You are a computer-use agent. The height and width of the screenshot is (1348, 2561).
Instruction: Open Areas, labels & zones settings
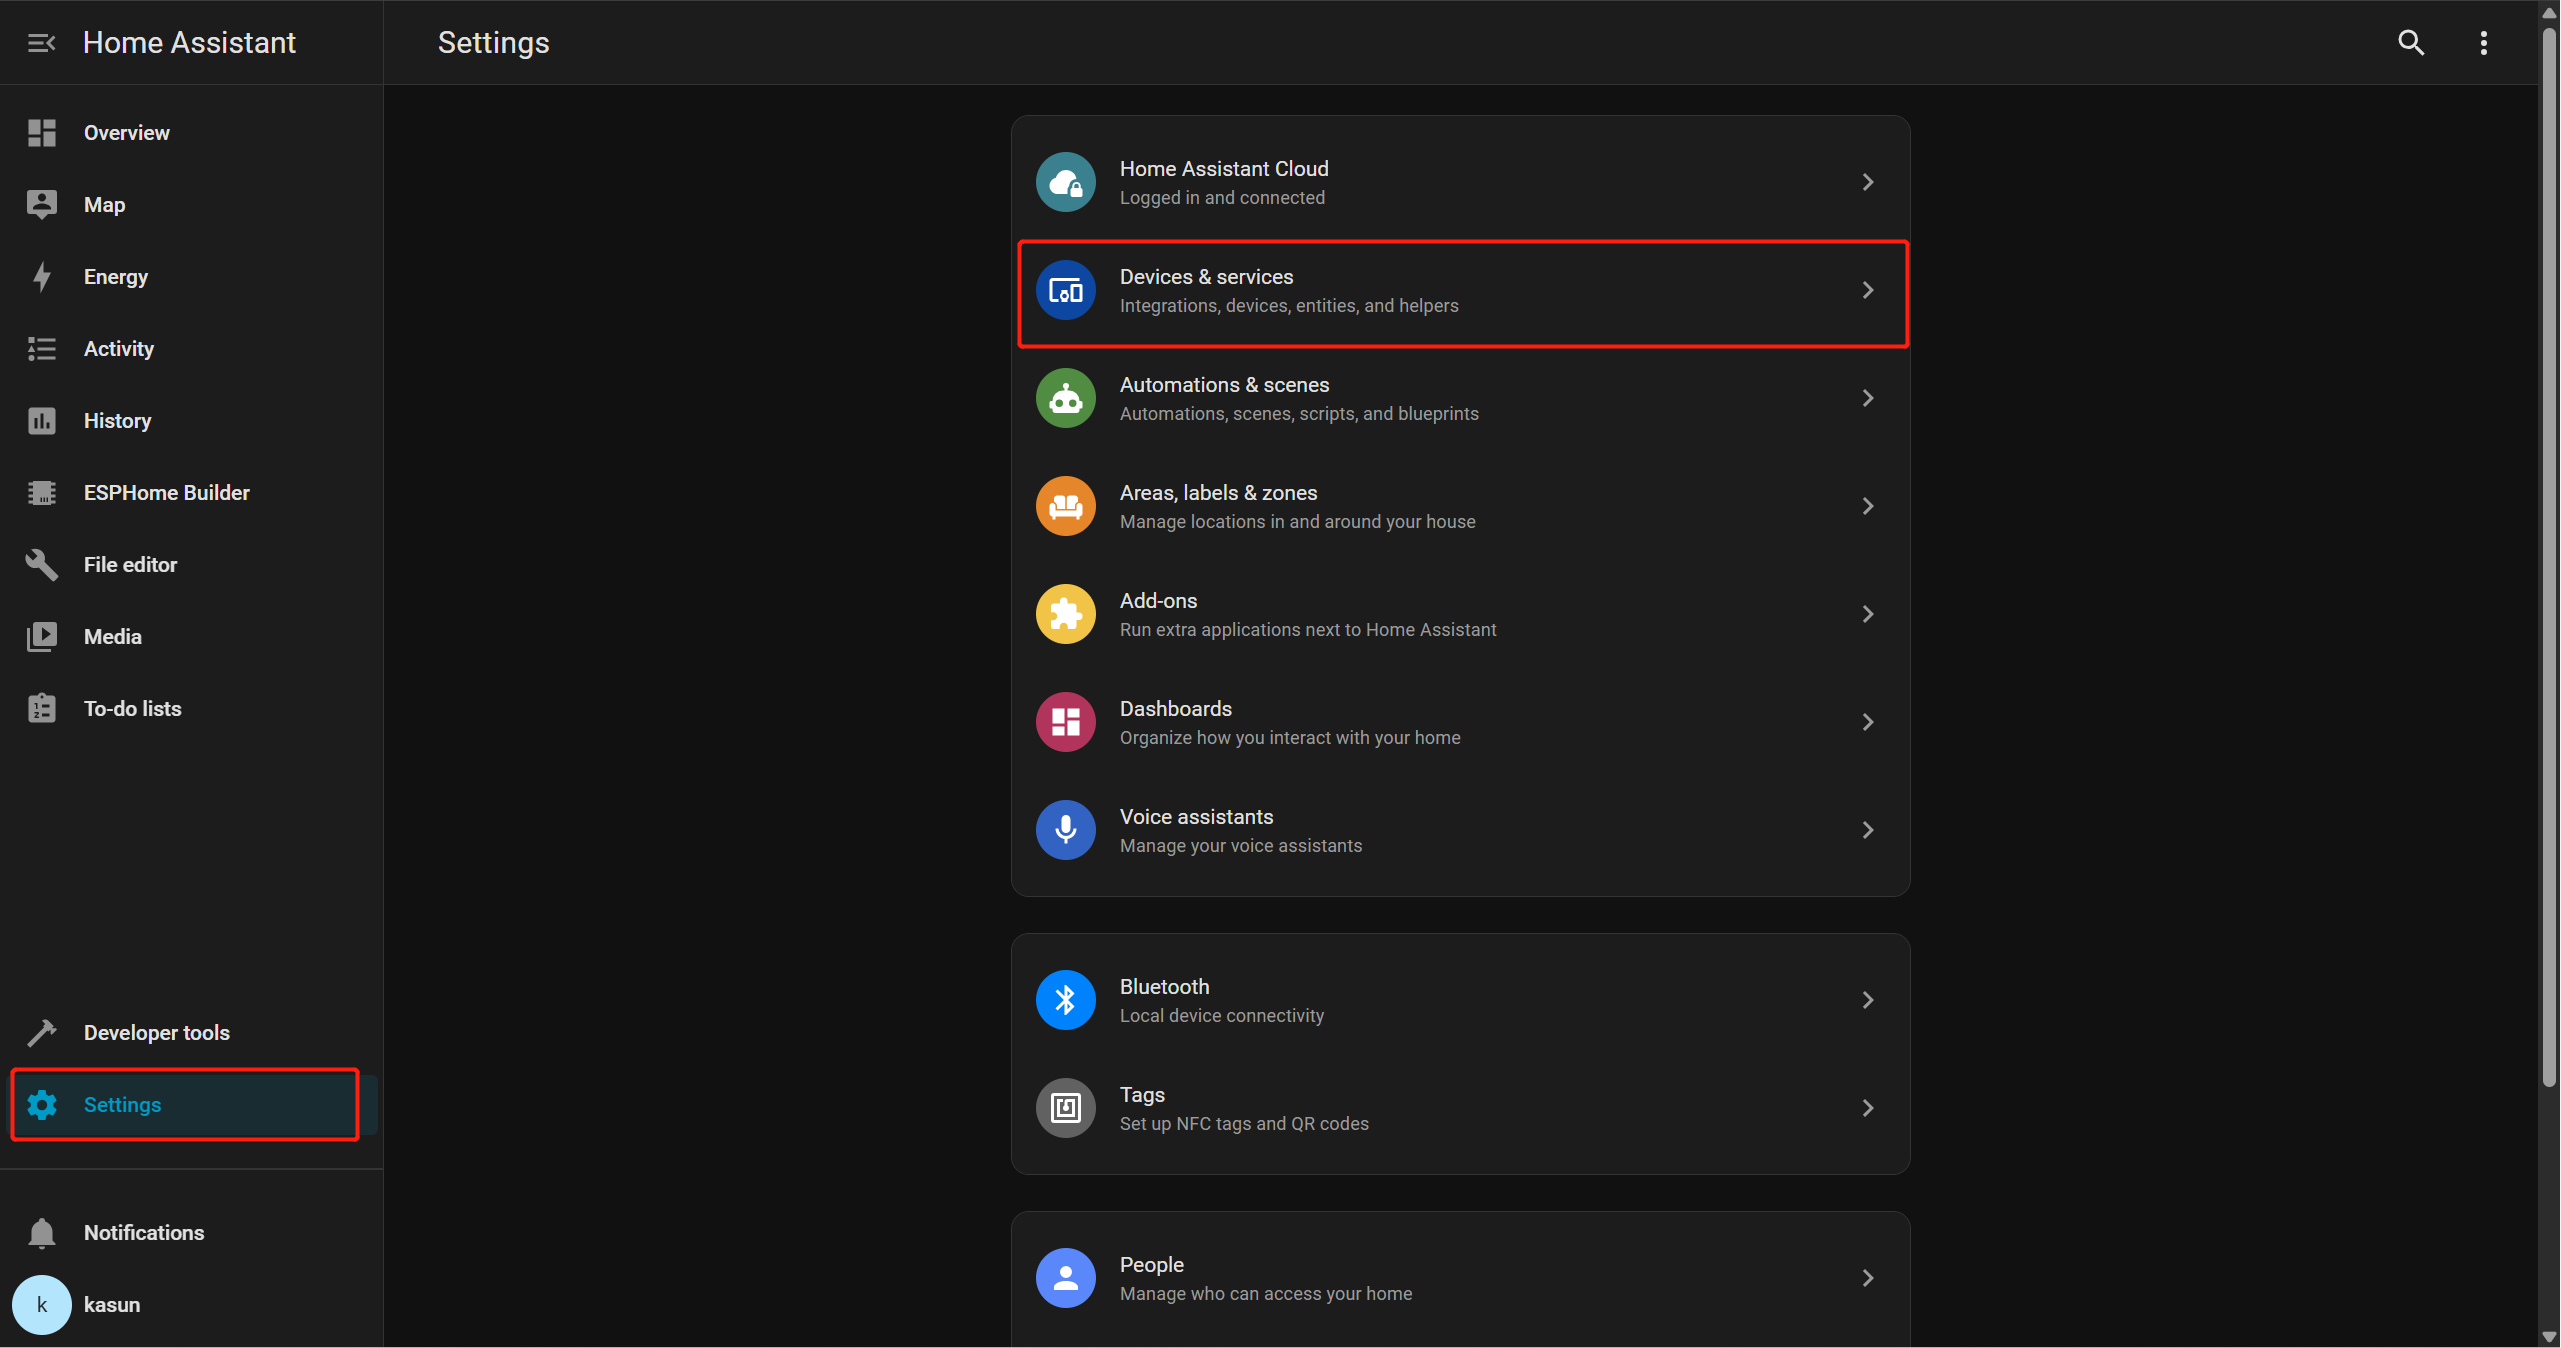[1298, 506]
